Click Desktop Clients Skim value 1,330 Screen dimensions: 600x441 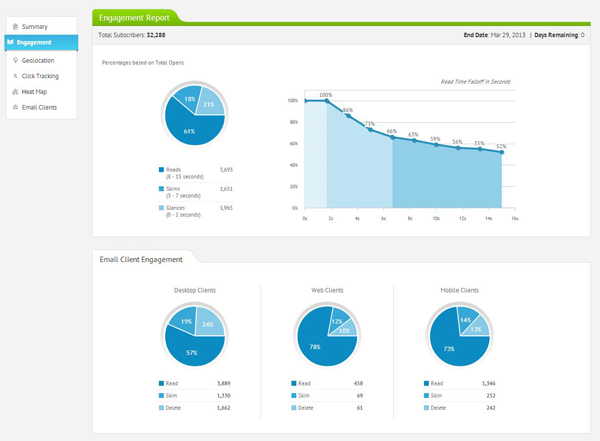[223, 395]
